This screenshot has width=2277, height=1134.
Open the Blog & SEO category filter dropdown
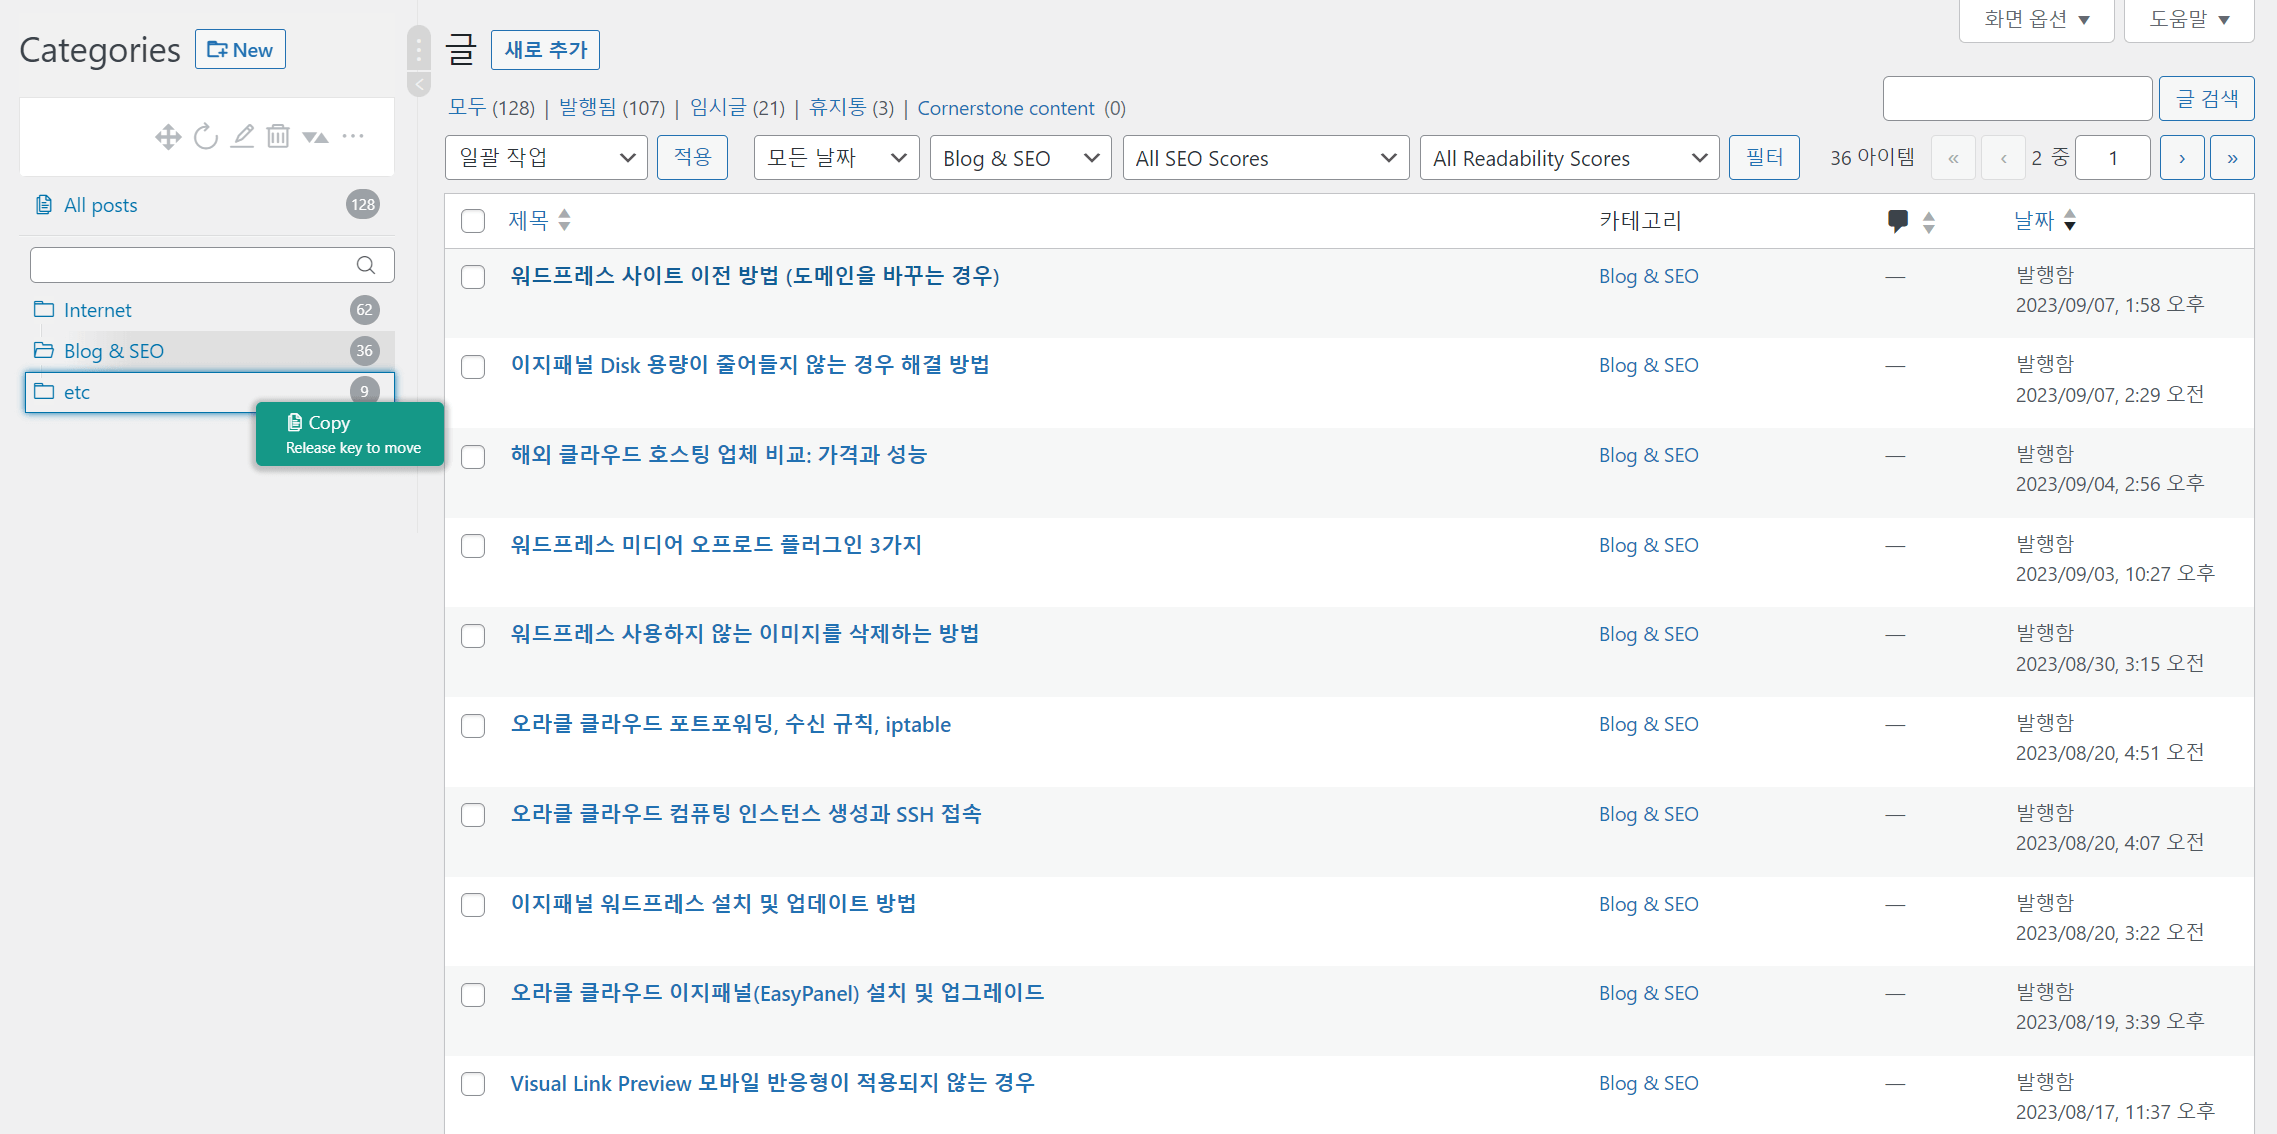(x=1020, y=158)
